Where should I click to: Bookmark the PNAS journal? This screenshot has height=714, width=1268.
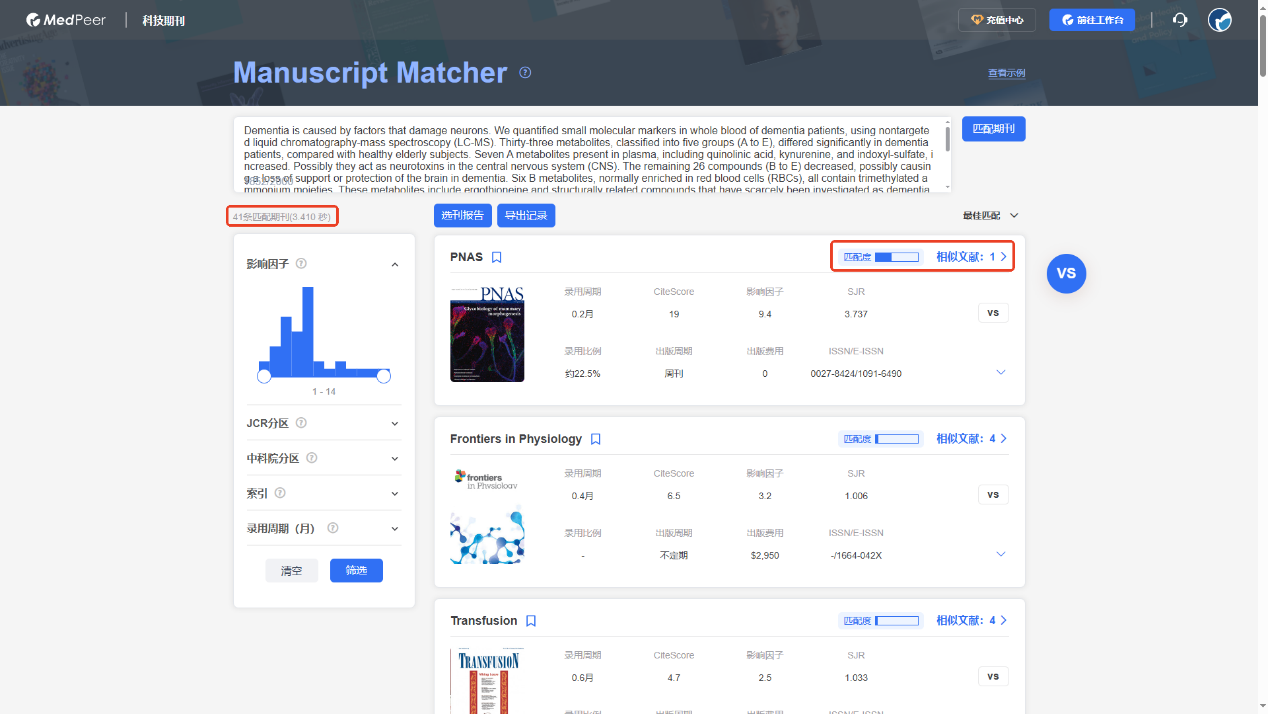pos(496,257)
